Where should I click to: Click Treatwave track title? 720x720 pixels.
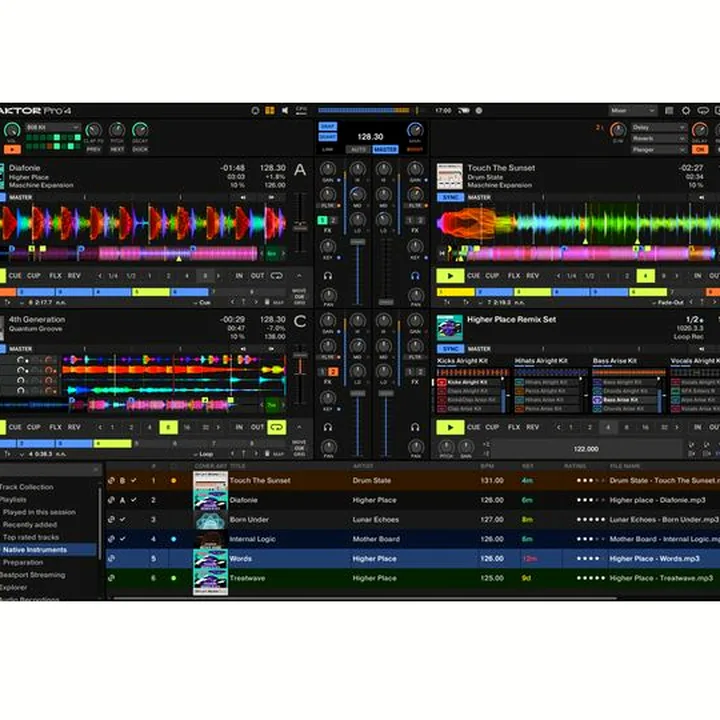click(x=247, y=578)
